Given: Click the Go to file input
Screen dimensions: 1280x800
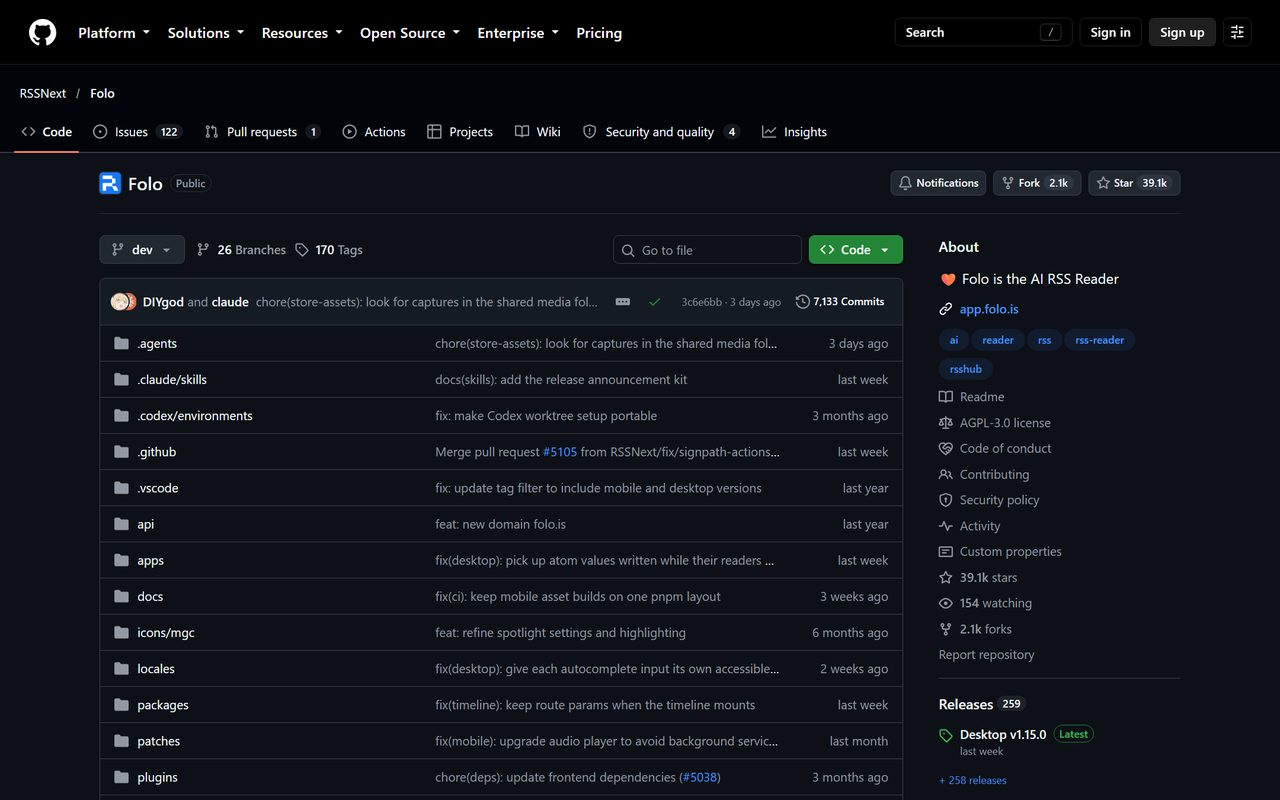Looking at the screenshot, I should 707,250.
